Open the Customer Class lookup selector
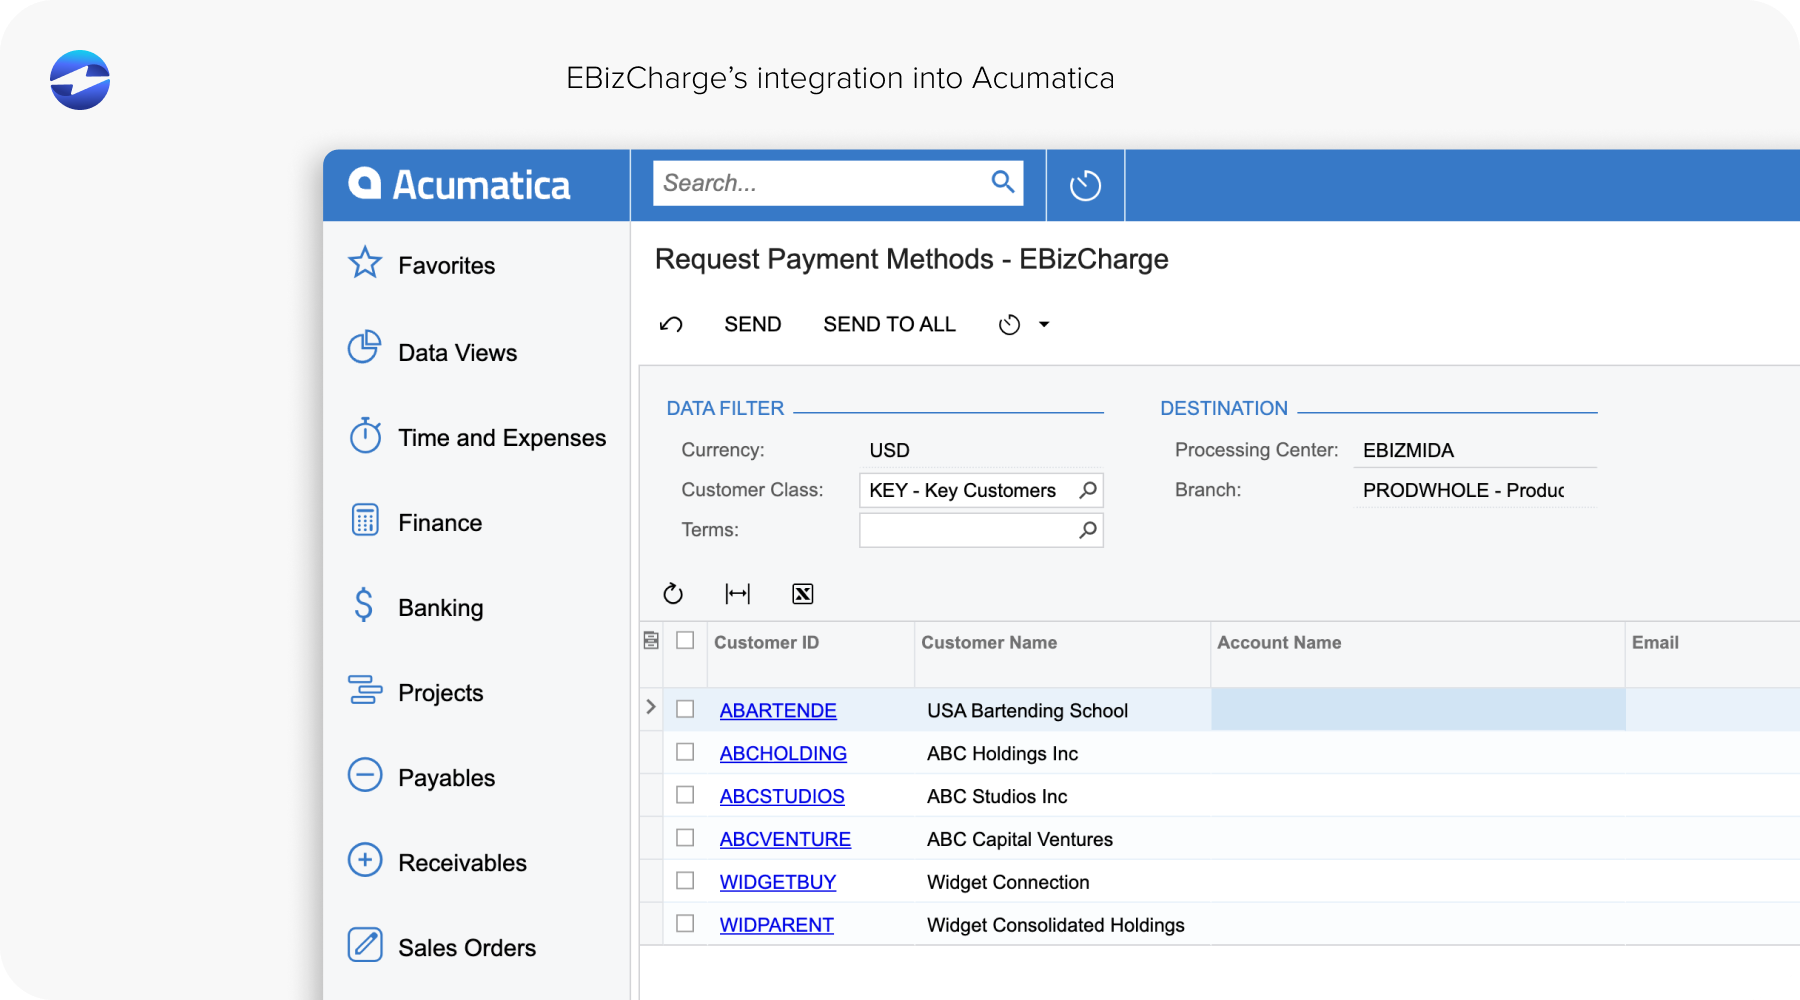Viewport: 1800px width, 1000px height. point(1087,490)
